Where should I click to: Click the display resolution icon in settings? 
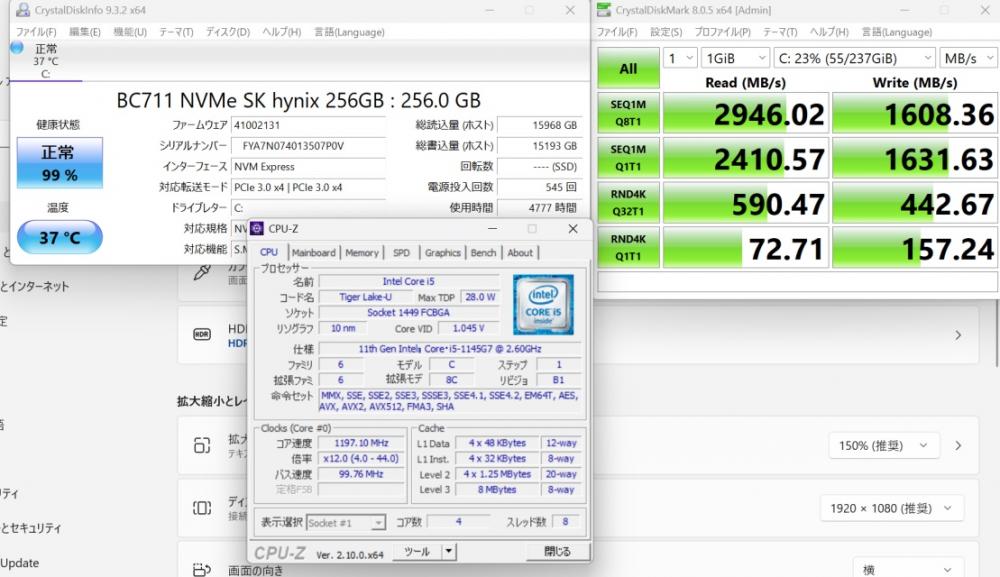202,508
